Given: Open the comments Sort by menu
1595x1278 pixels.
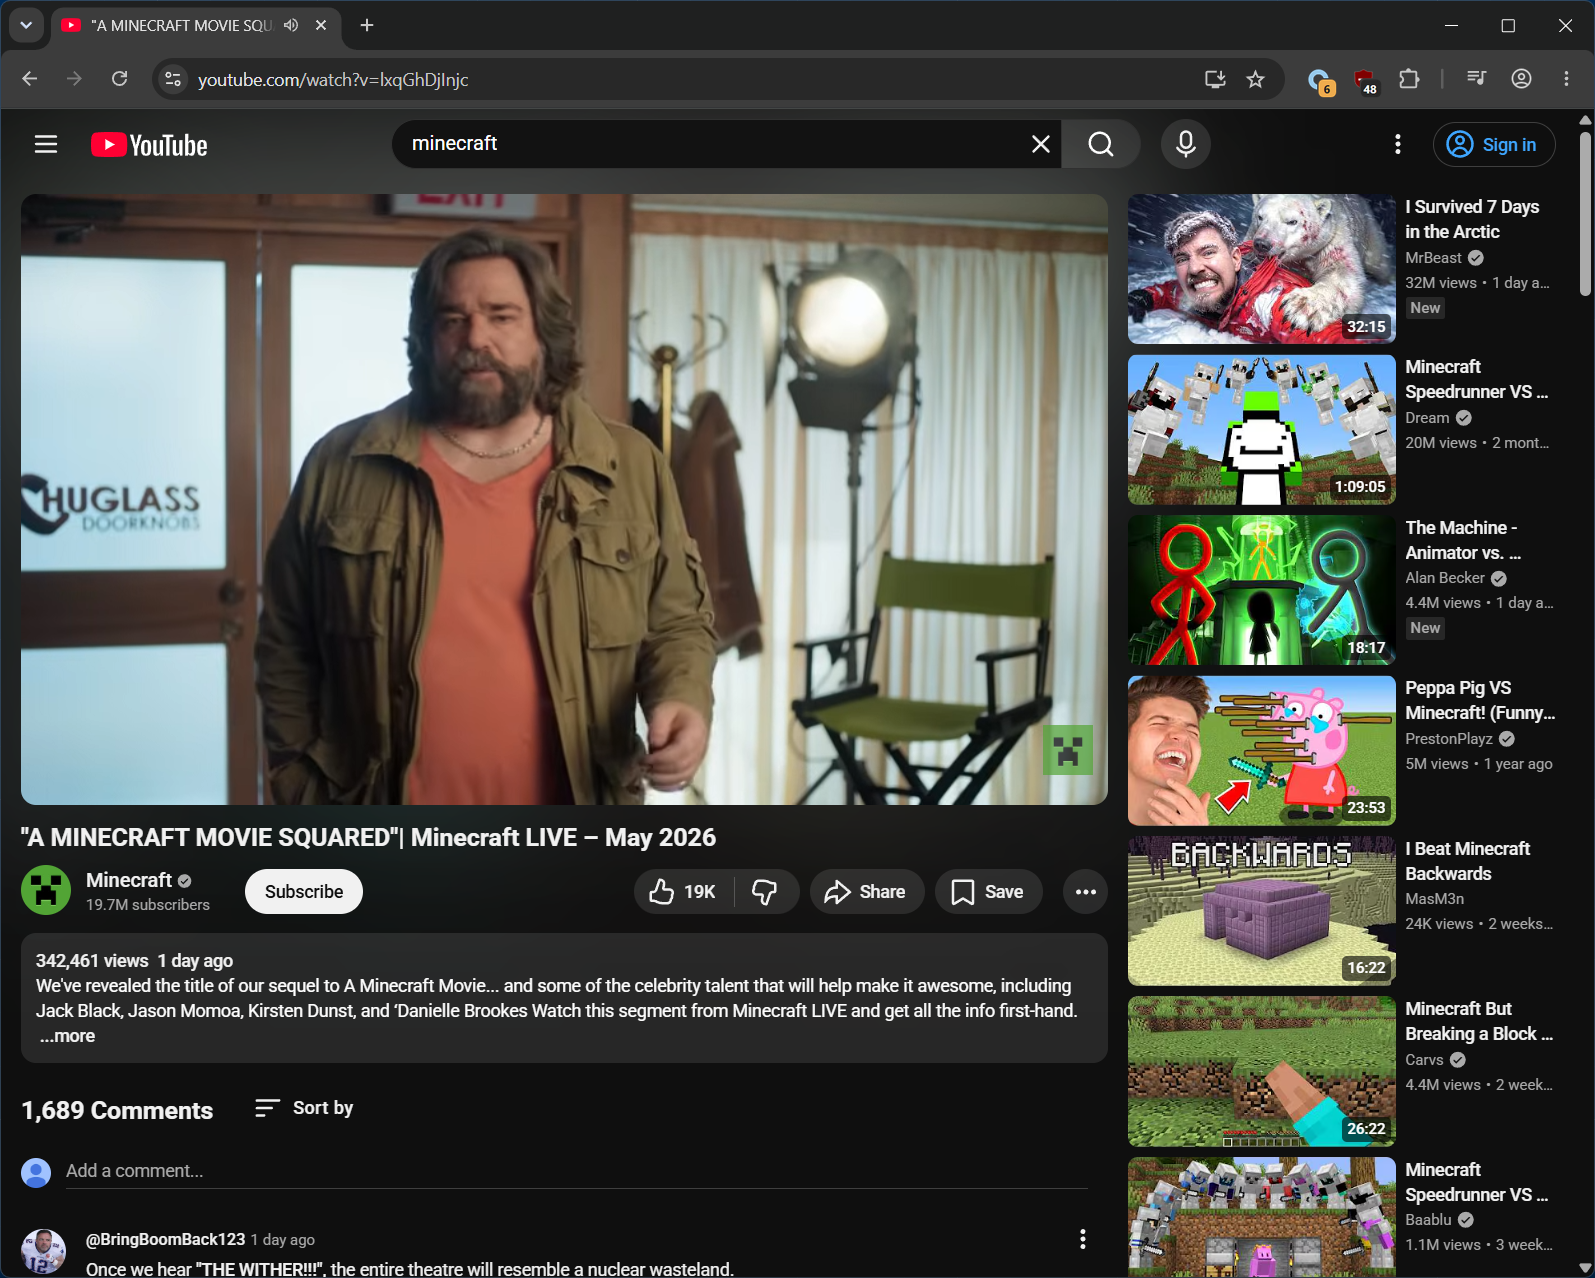Looking at the screenshot, I should (304, 1108).
